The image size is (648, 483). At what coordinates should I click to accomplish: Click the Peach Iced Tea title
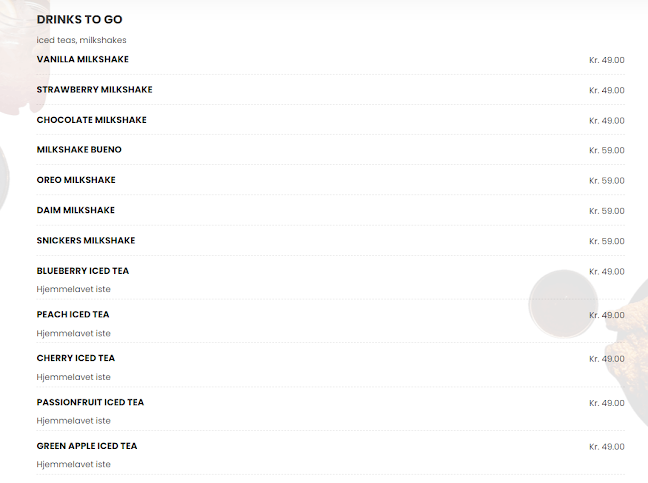[73, 314]
